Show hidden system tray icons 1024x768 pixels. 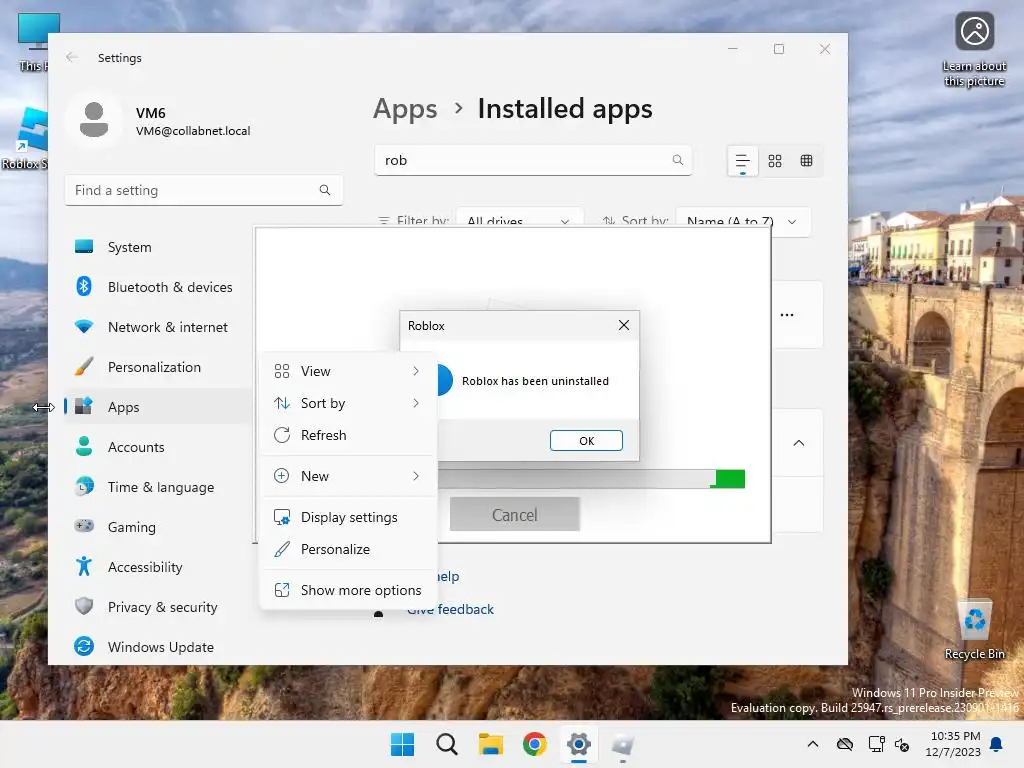[812, 744]
